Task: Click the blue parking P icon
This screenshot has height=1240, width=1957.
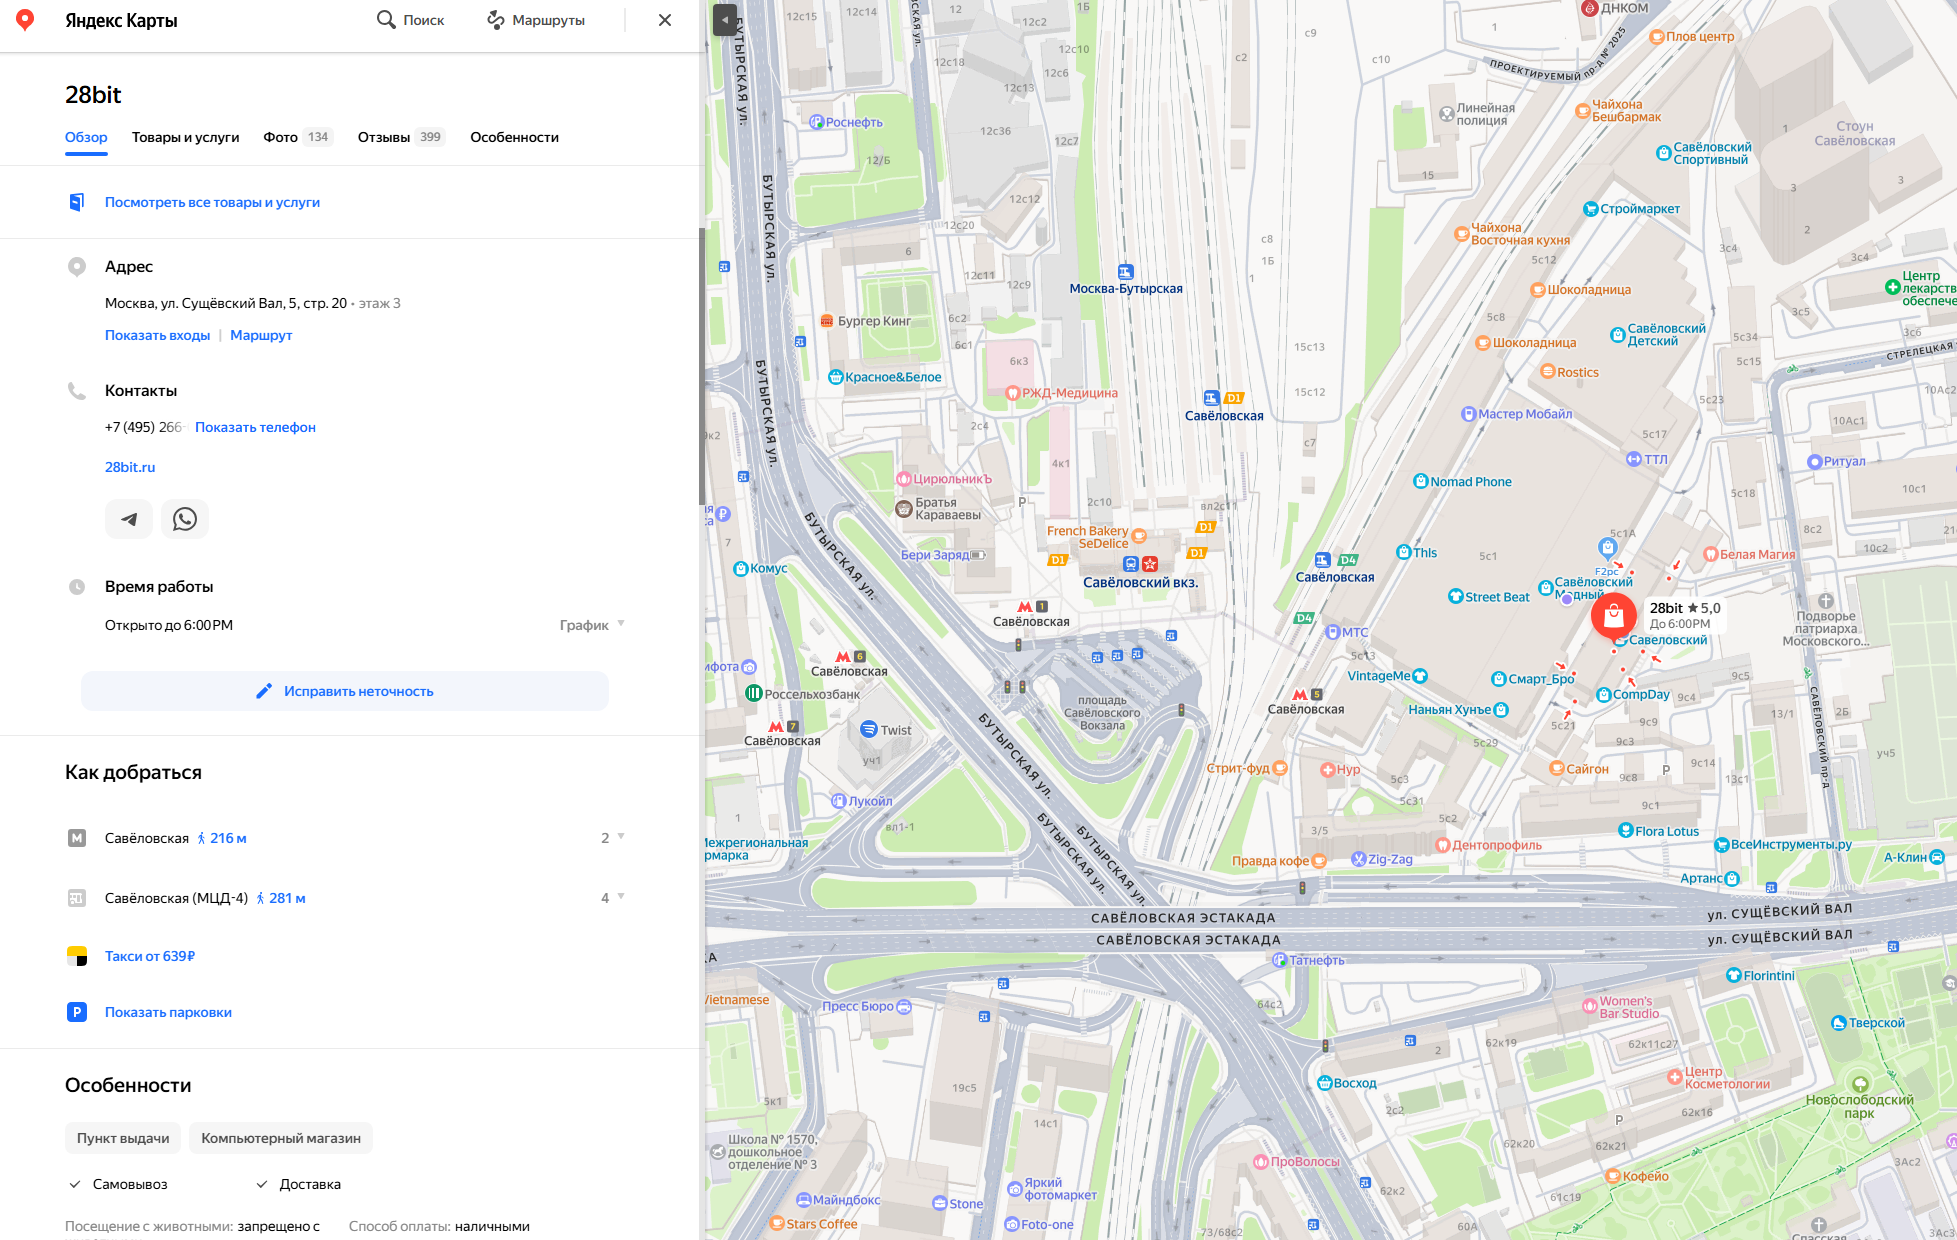Action: click(x=77, y=1012)
